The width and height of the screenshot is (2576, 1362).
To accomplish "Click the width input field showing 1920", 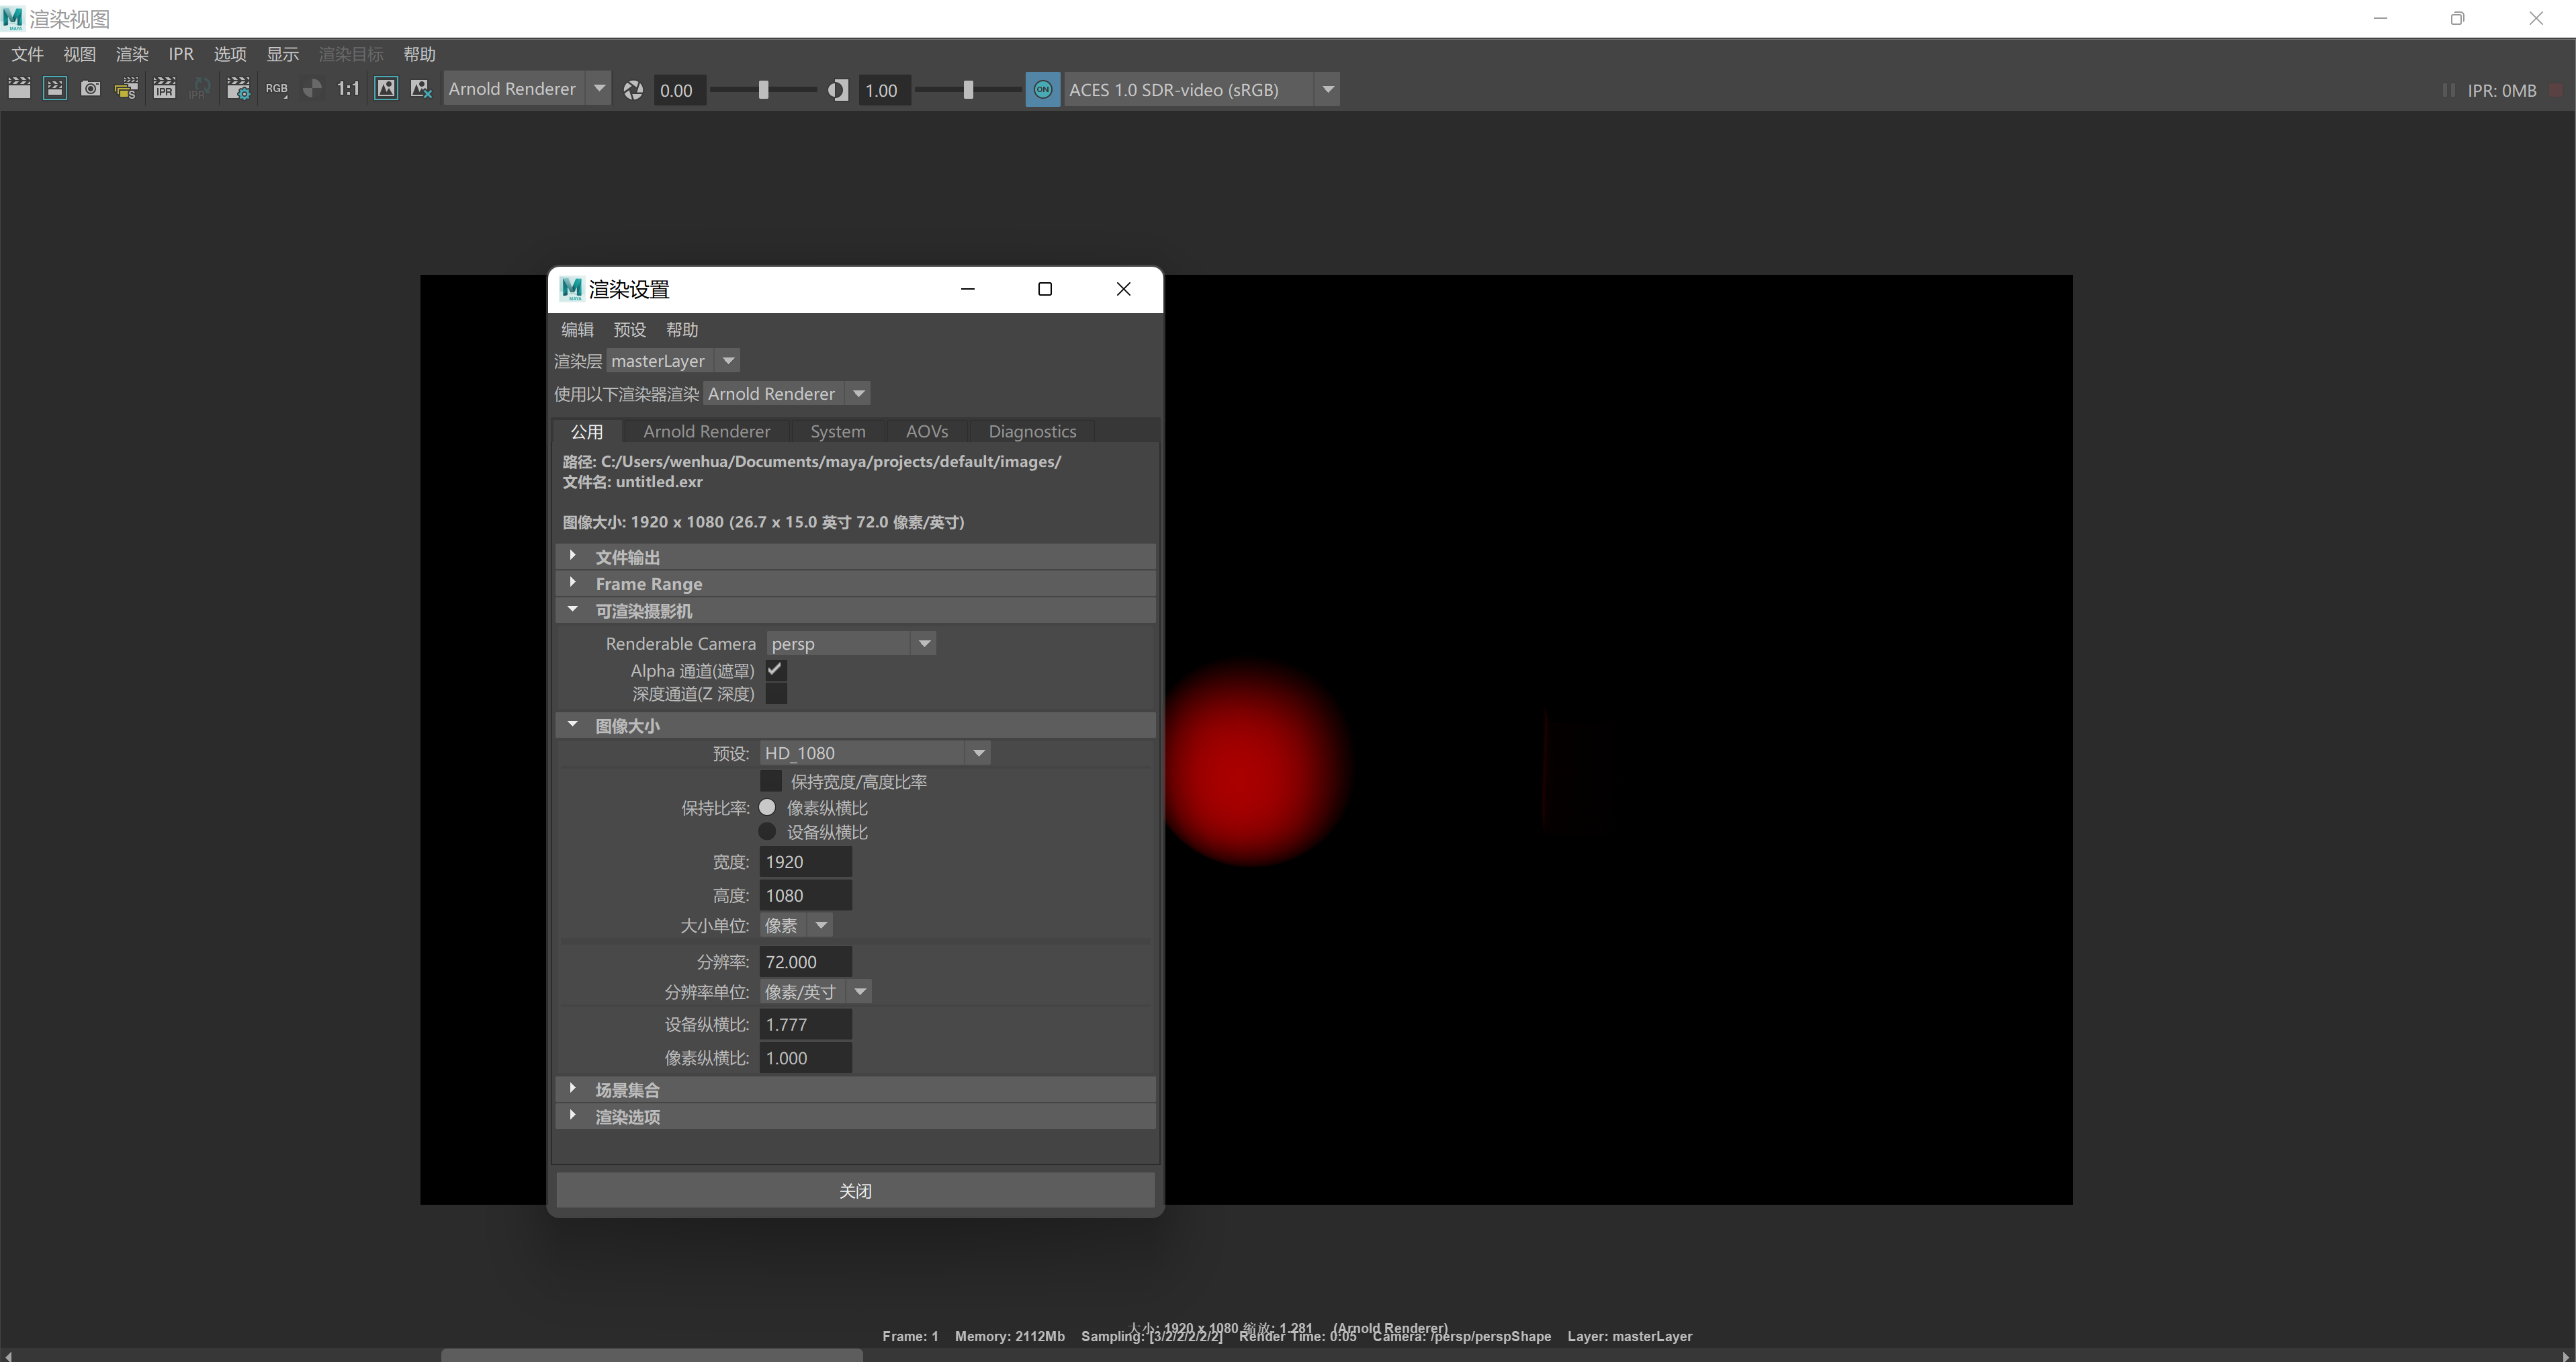I will point(805,862).
